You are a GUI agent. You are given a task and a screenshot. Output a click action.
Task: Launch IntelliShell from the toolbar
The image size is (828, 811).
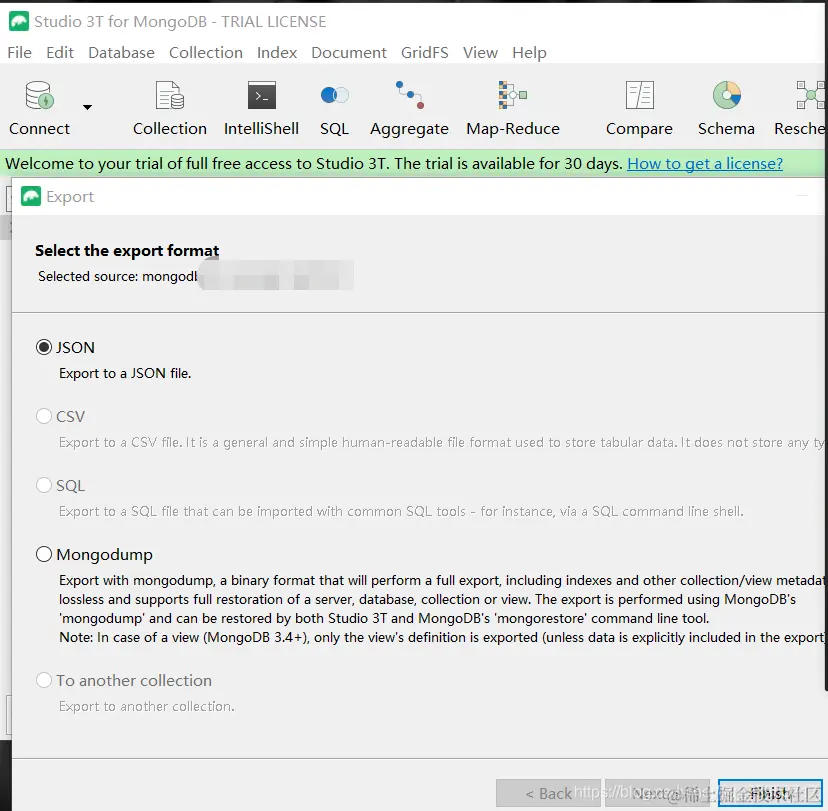(261, 96)
